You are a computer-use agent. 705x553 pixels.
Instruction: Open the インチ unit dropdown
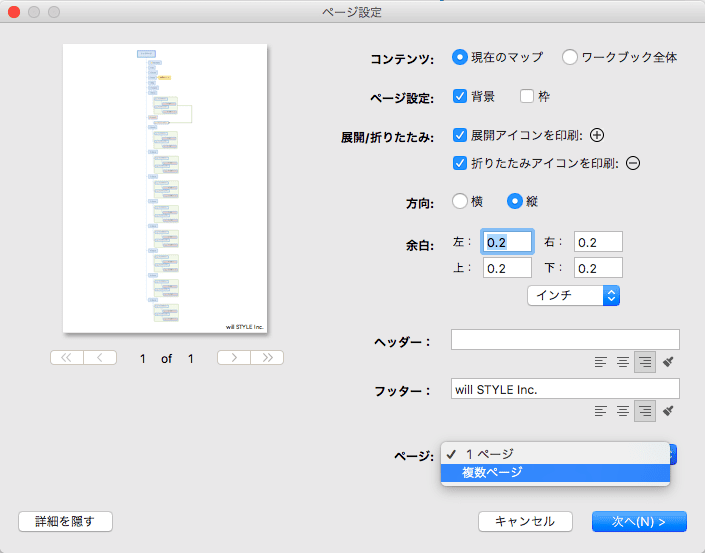click(x=573, y=295)
